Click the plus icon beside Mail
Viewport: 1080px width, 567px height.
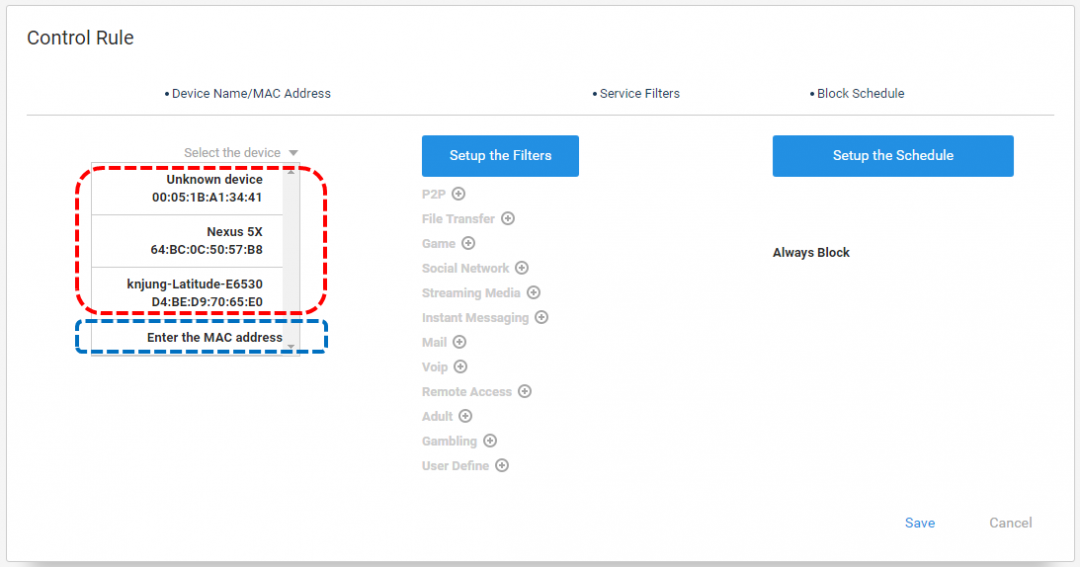tap(459, 342)
